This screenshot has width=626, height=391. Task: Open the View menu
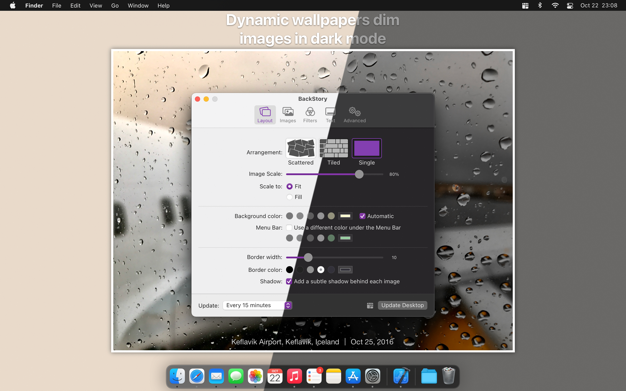point(96,6)
